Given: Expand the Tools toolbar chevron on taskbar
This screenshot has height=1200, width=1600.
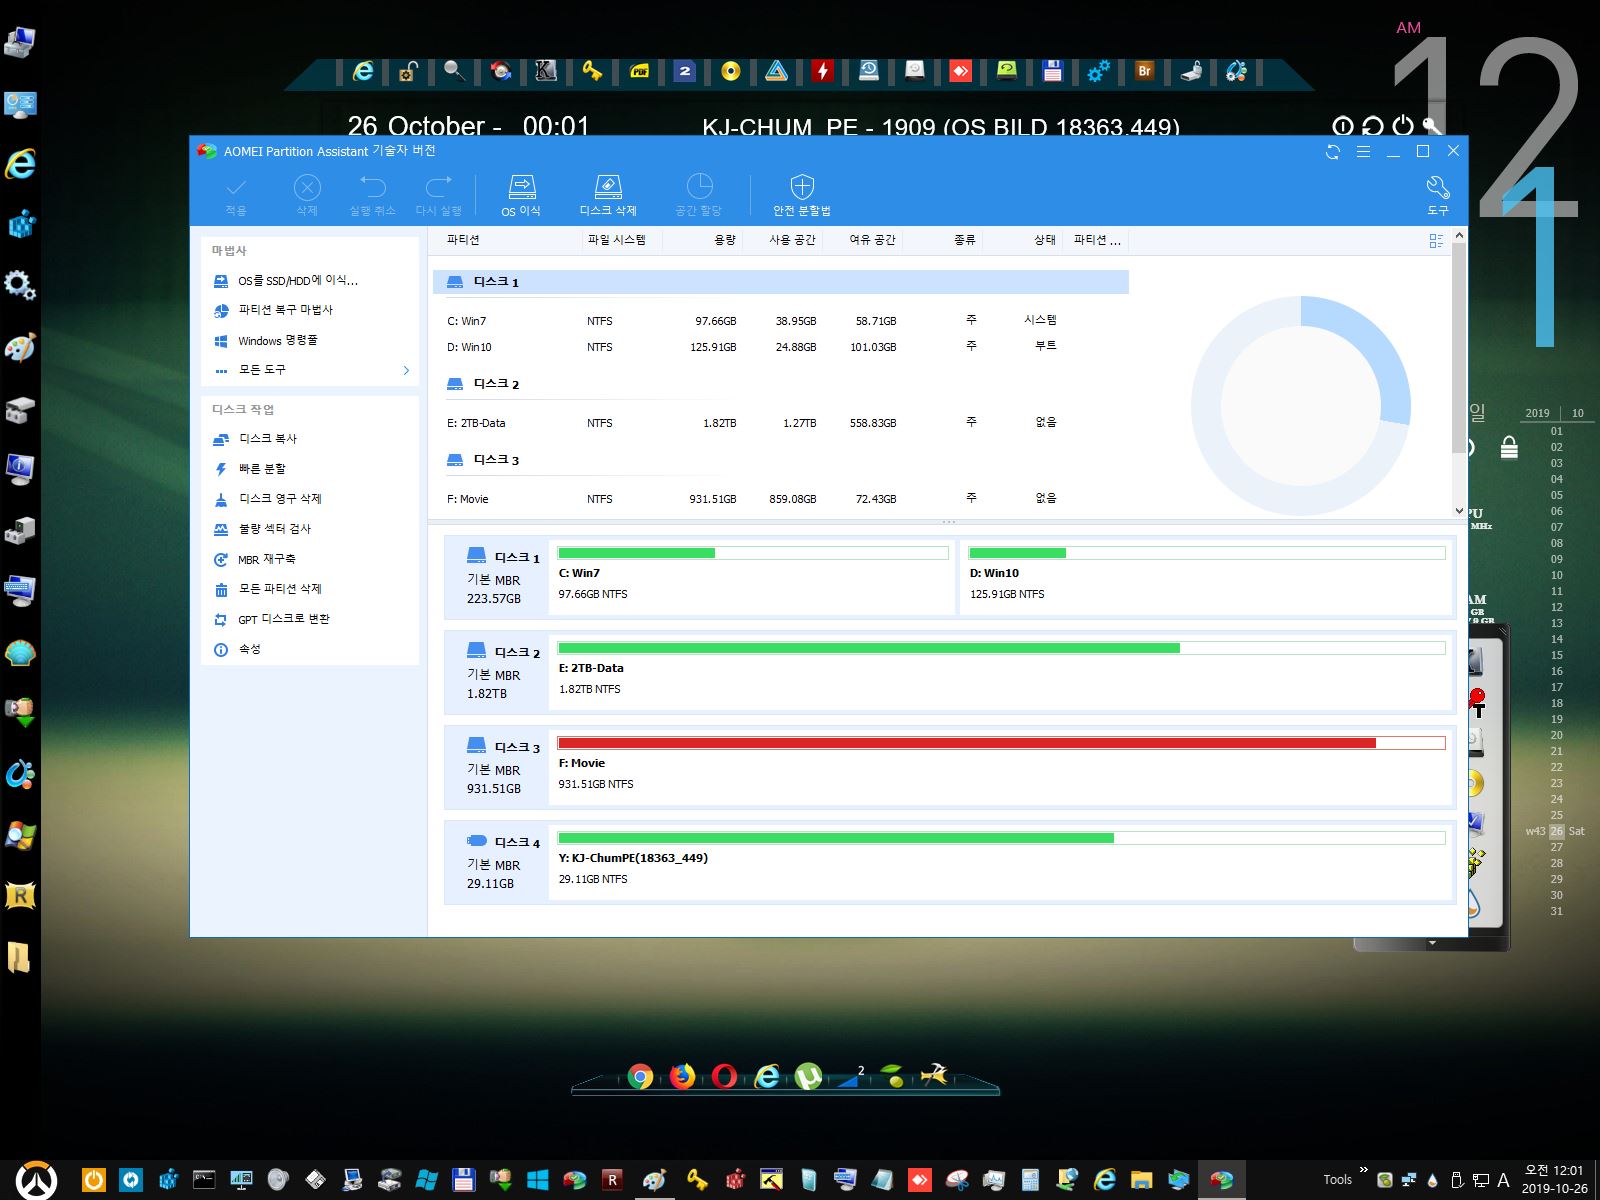Looking at the screenshot, I should point(1364,1170).
